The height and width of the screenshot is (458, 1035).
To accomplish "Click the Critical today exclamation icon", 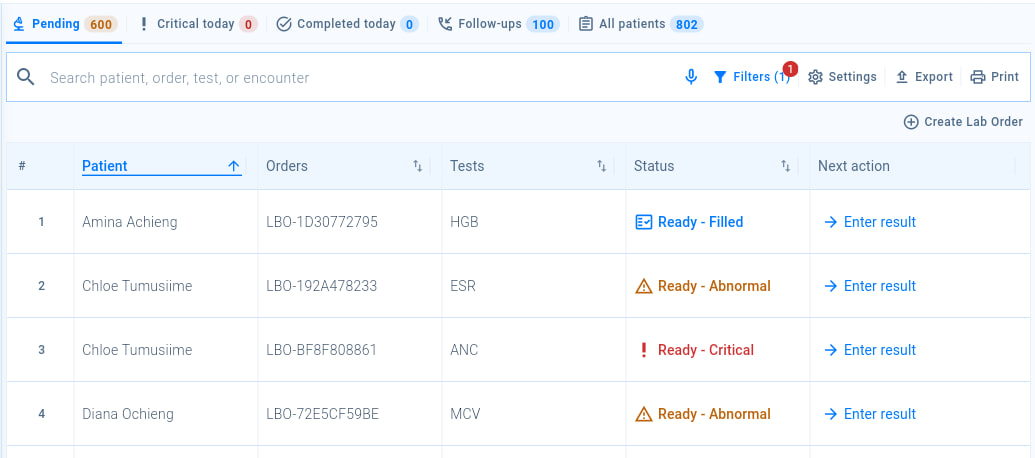I will click(144, 24).
